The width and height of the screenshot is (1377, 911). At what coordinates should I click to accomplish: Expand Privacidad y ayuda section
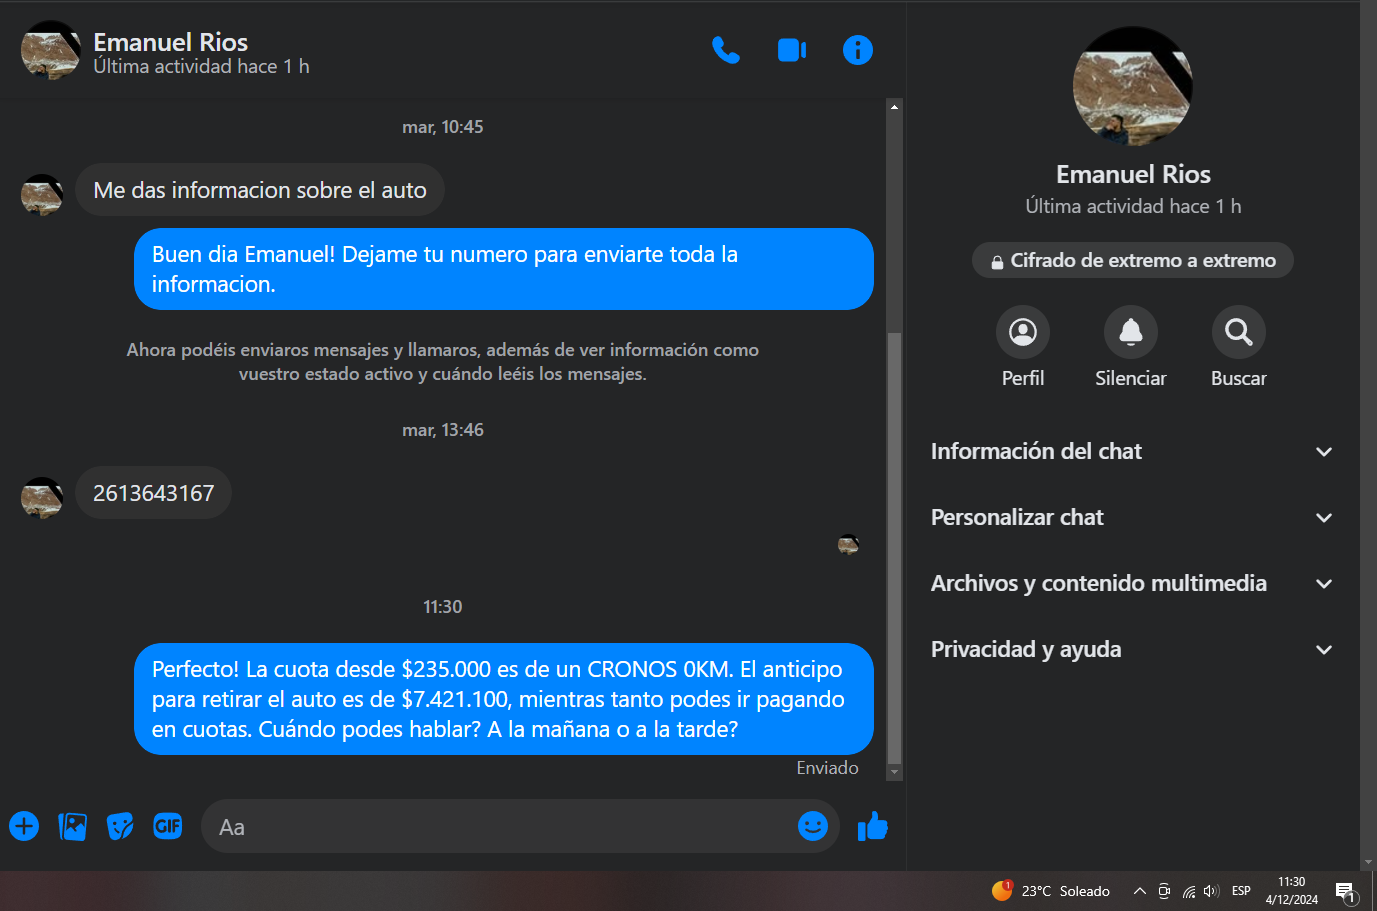1132,650
